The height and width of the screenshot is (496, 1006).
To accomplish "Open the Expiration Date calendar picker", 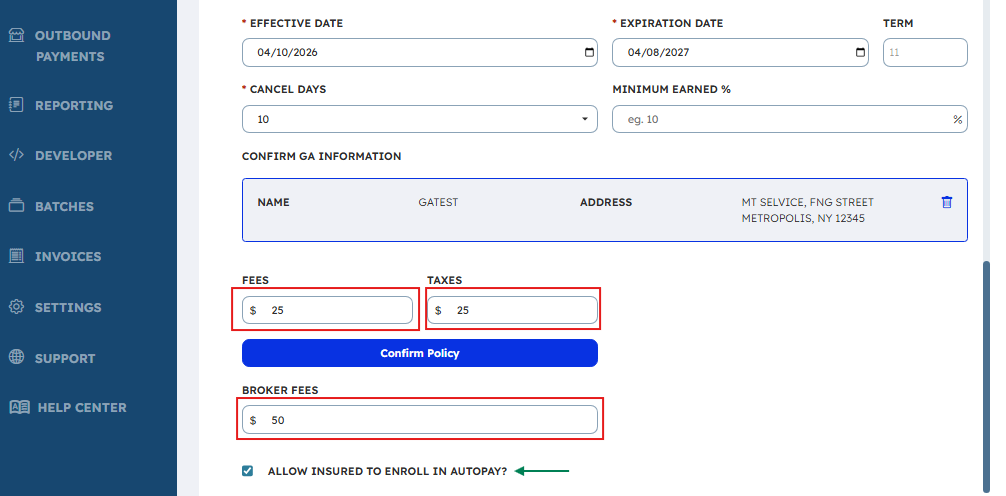I will point(861,53).
